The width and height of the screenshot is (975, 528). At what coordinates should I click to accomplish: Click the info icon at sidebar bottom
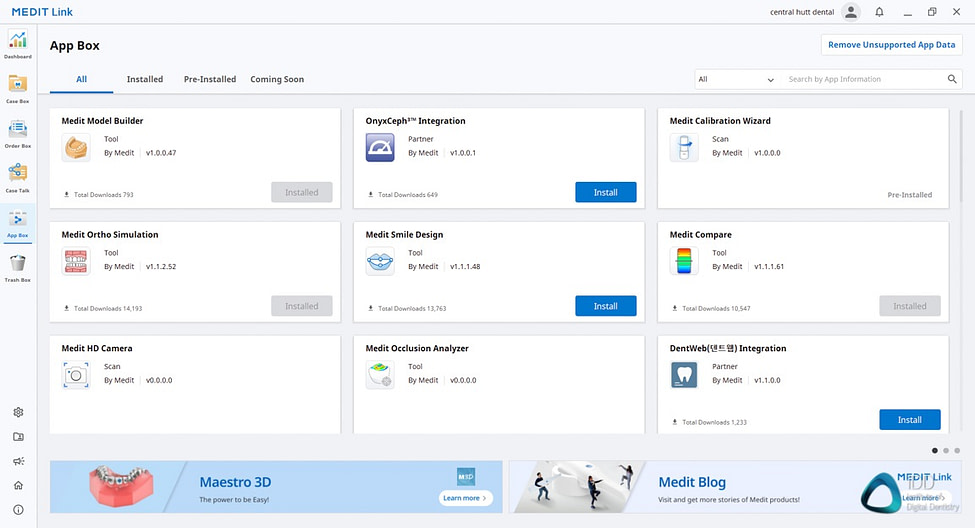coord(18,510)
